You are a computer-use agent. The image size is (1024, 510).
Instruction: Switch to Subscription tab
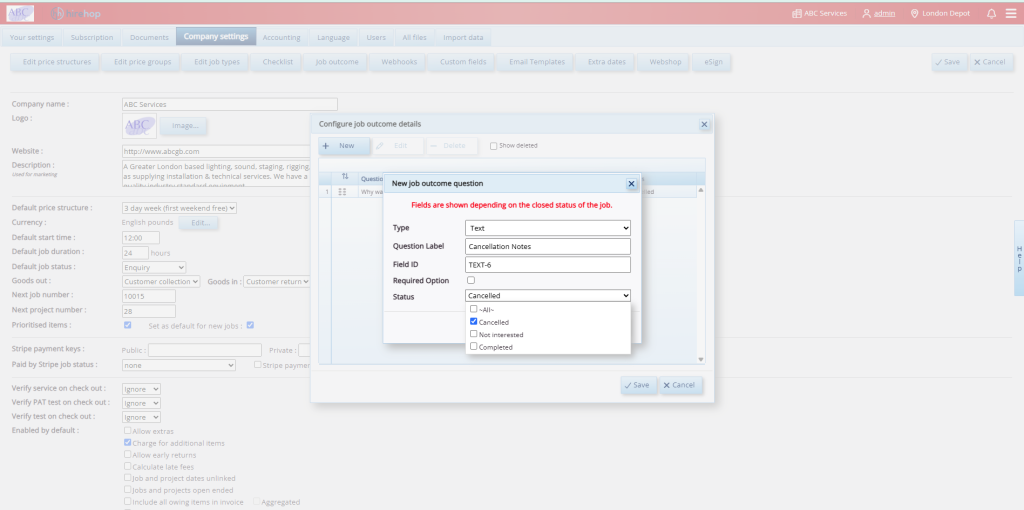click(92, 37)
